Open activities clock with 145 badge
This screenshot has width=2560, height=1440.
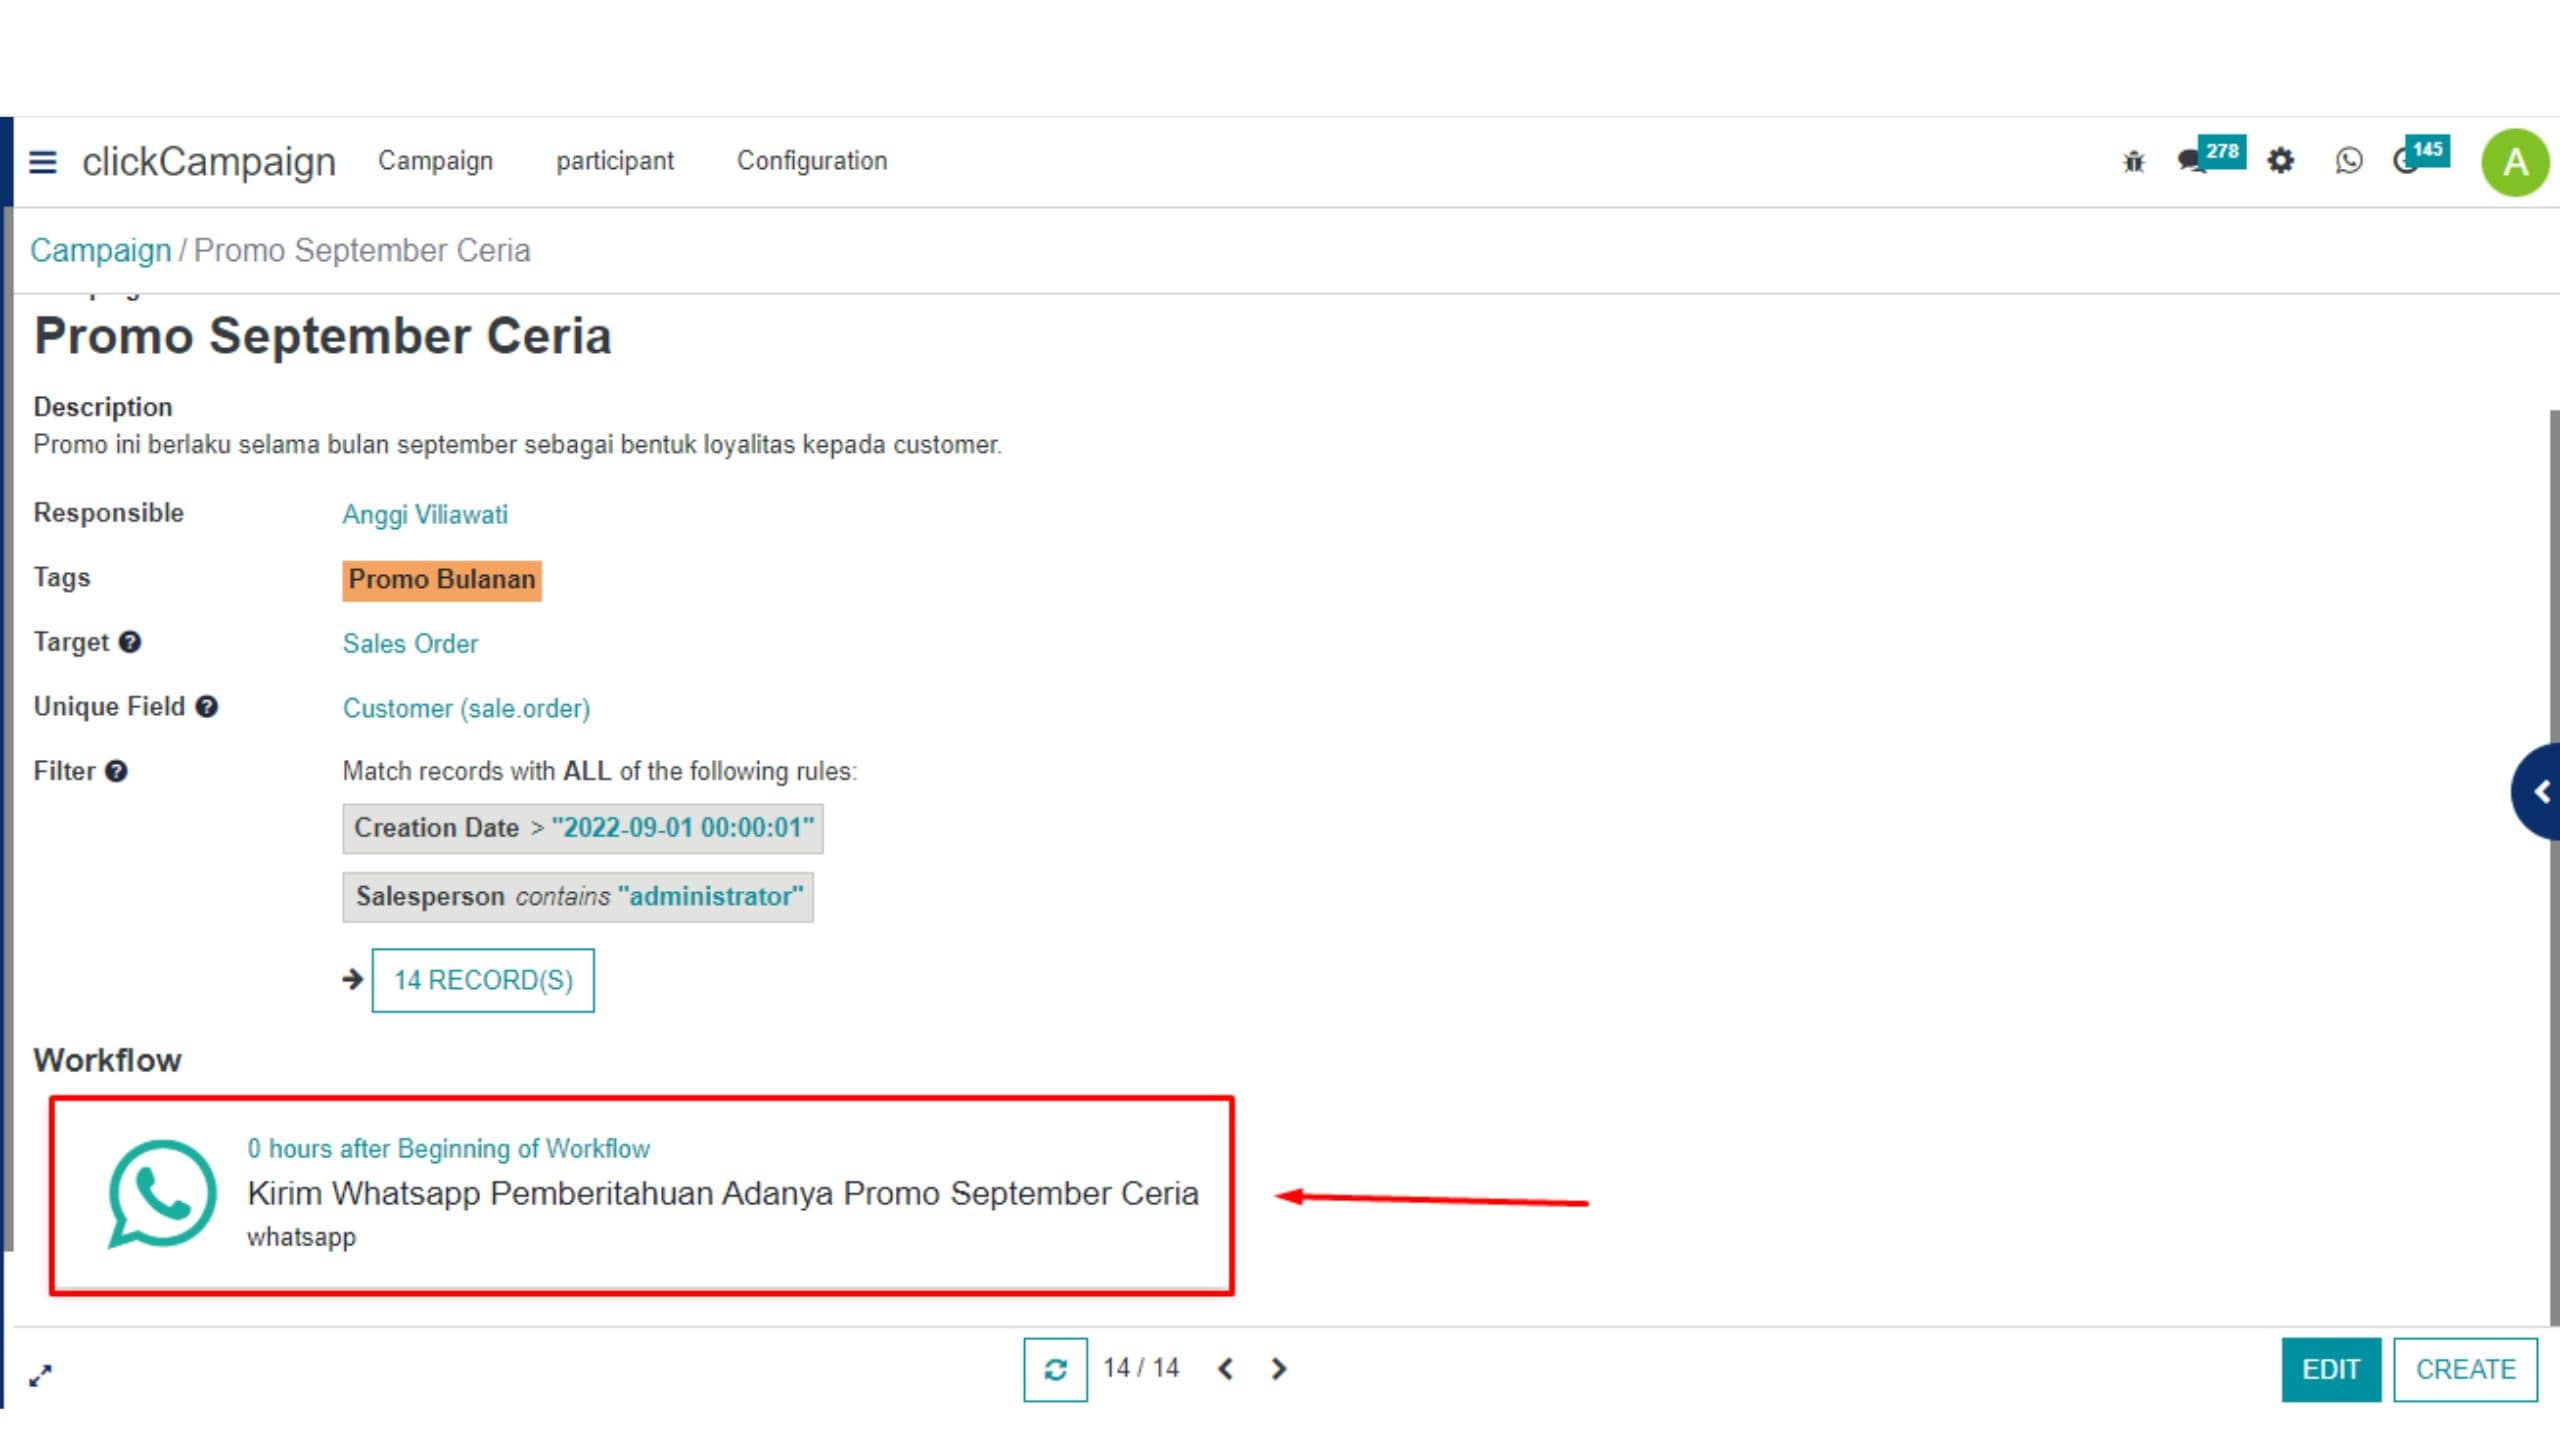[x=2420, y=156]
